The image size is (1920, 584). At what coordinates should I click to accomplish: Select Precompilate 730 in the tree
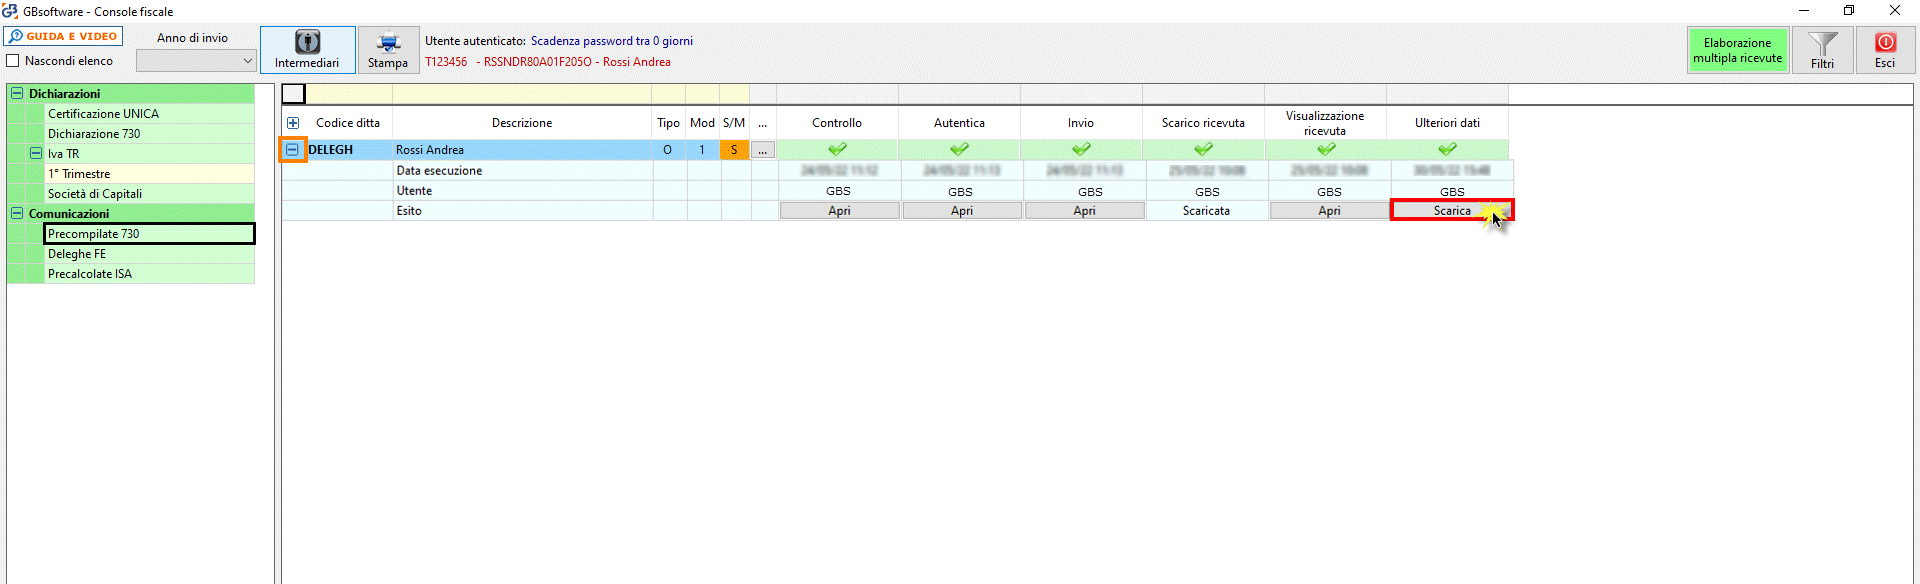(150, 234)
